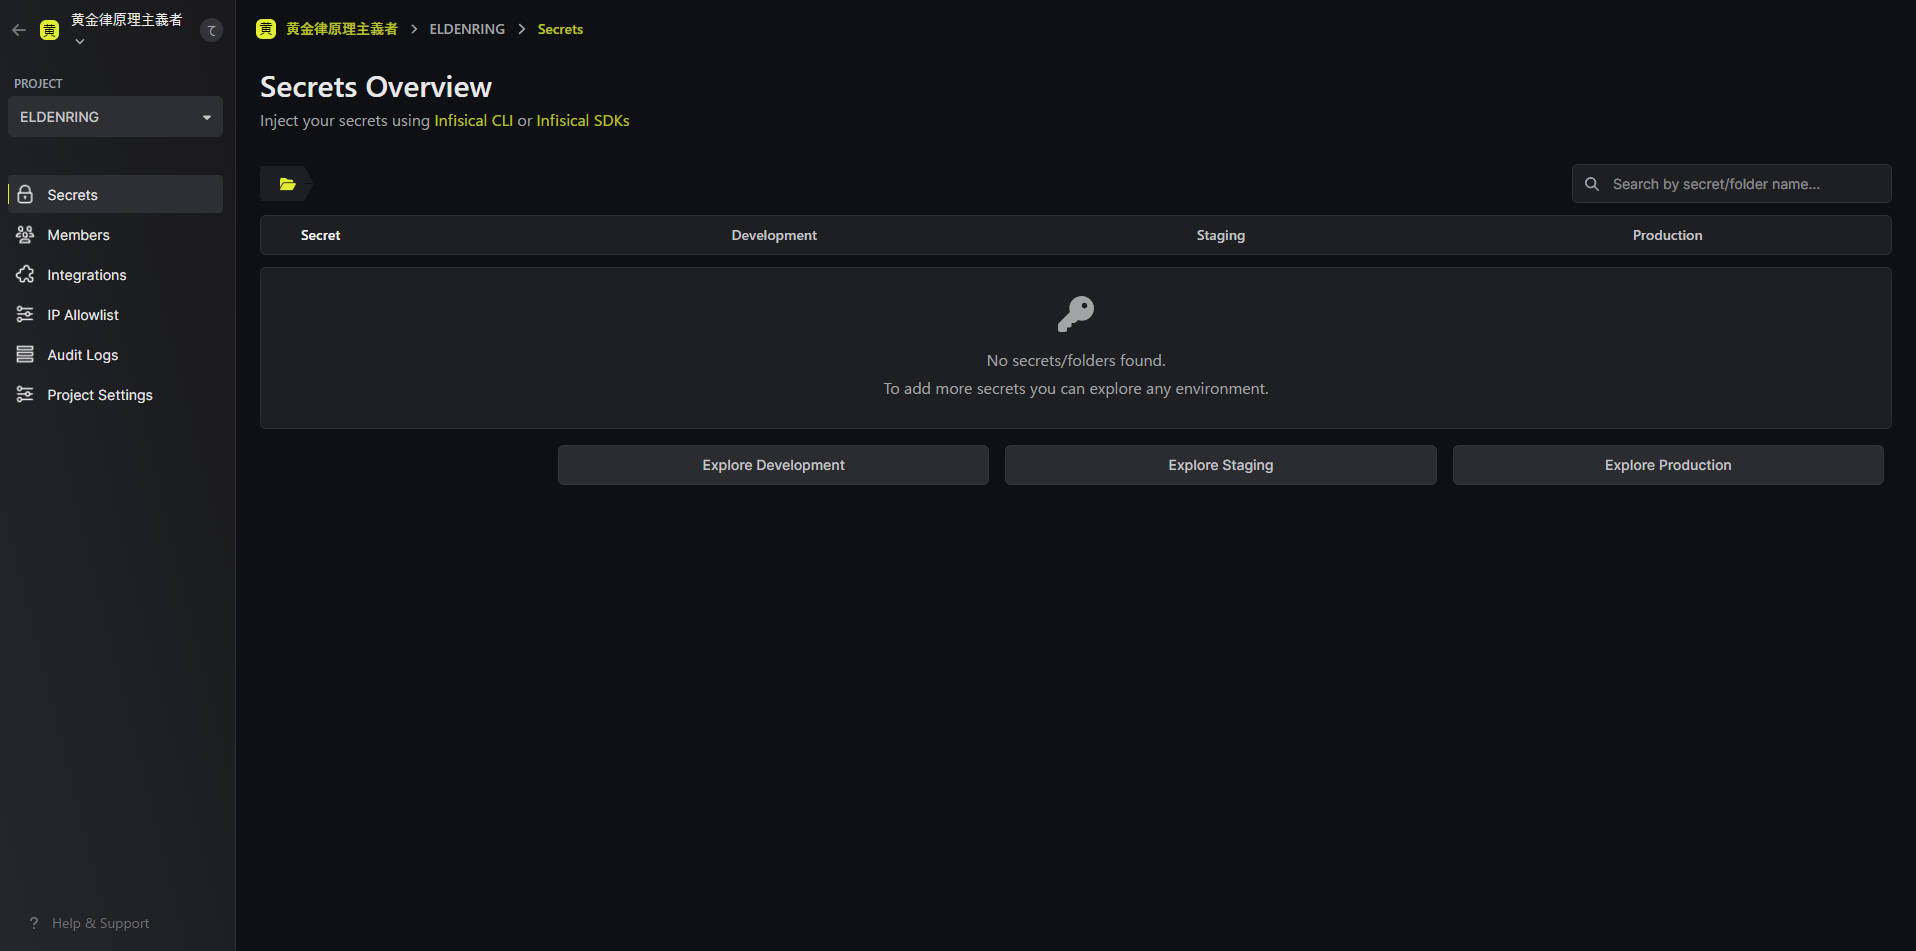Screen dimensions: 1916x951
Task: Open Members in the sidebar
Action: pyautogui.click(x=115, y=235)
